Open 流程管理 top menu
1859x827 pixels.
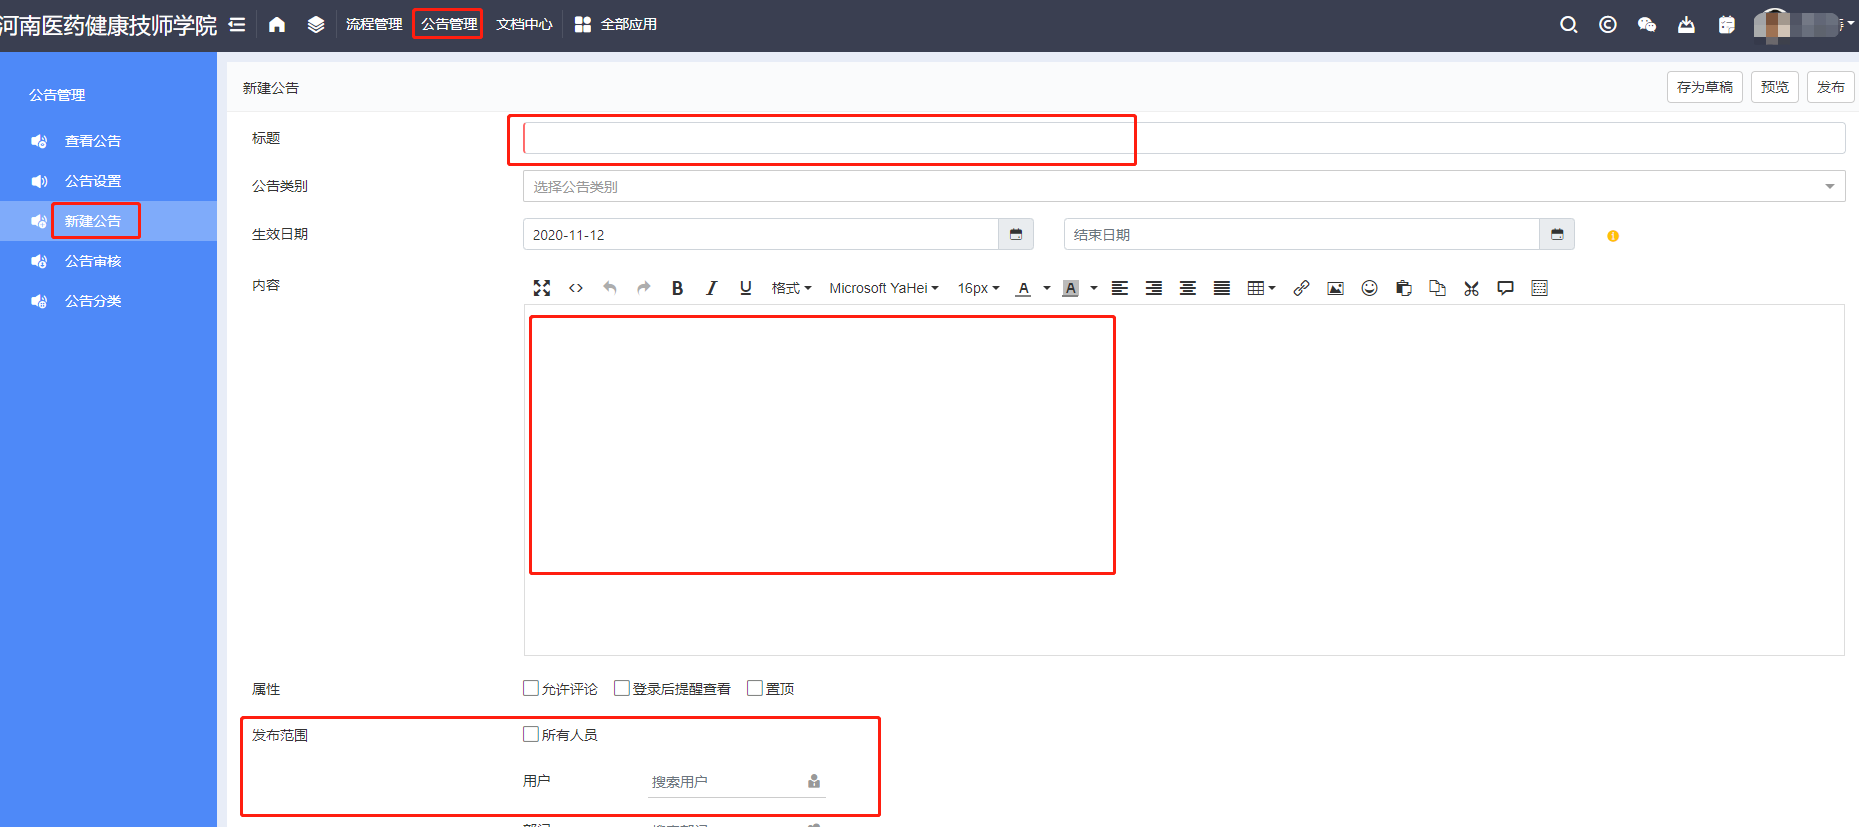(374, 24)
